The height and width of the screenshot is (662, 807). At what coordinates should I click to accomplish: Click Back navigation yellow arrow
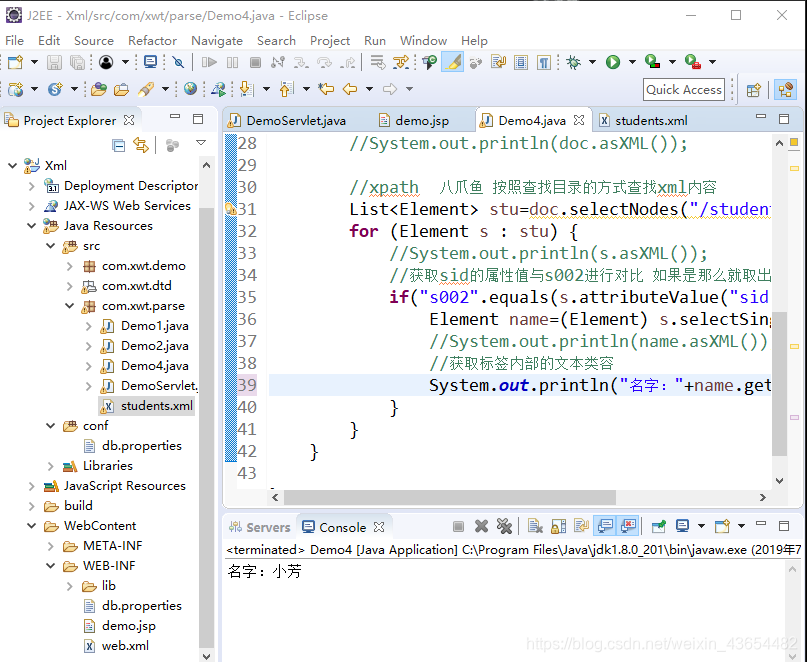click(x=350, y=89)
